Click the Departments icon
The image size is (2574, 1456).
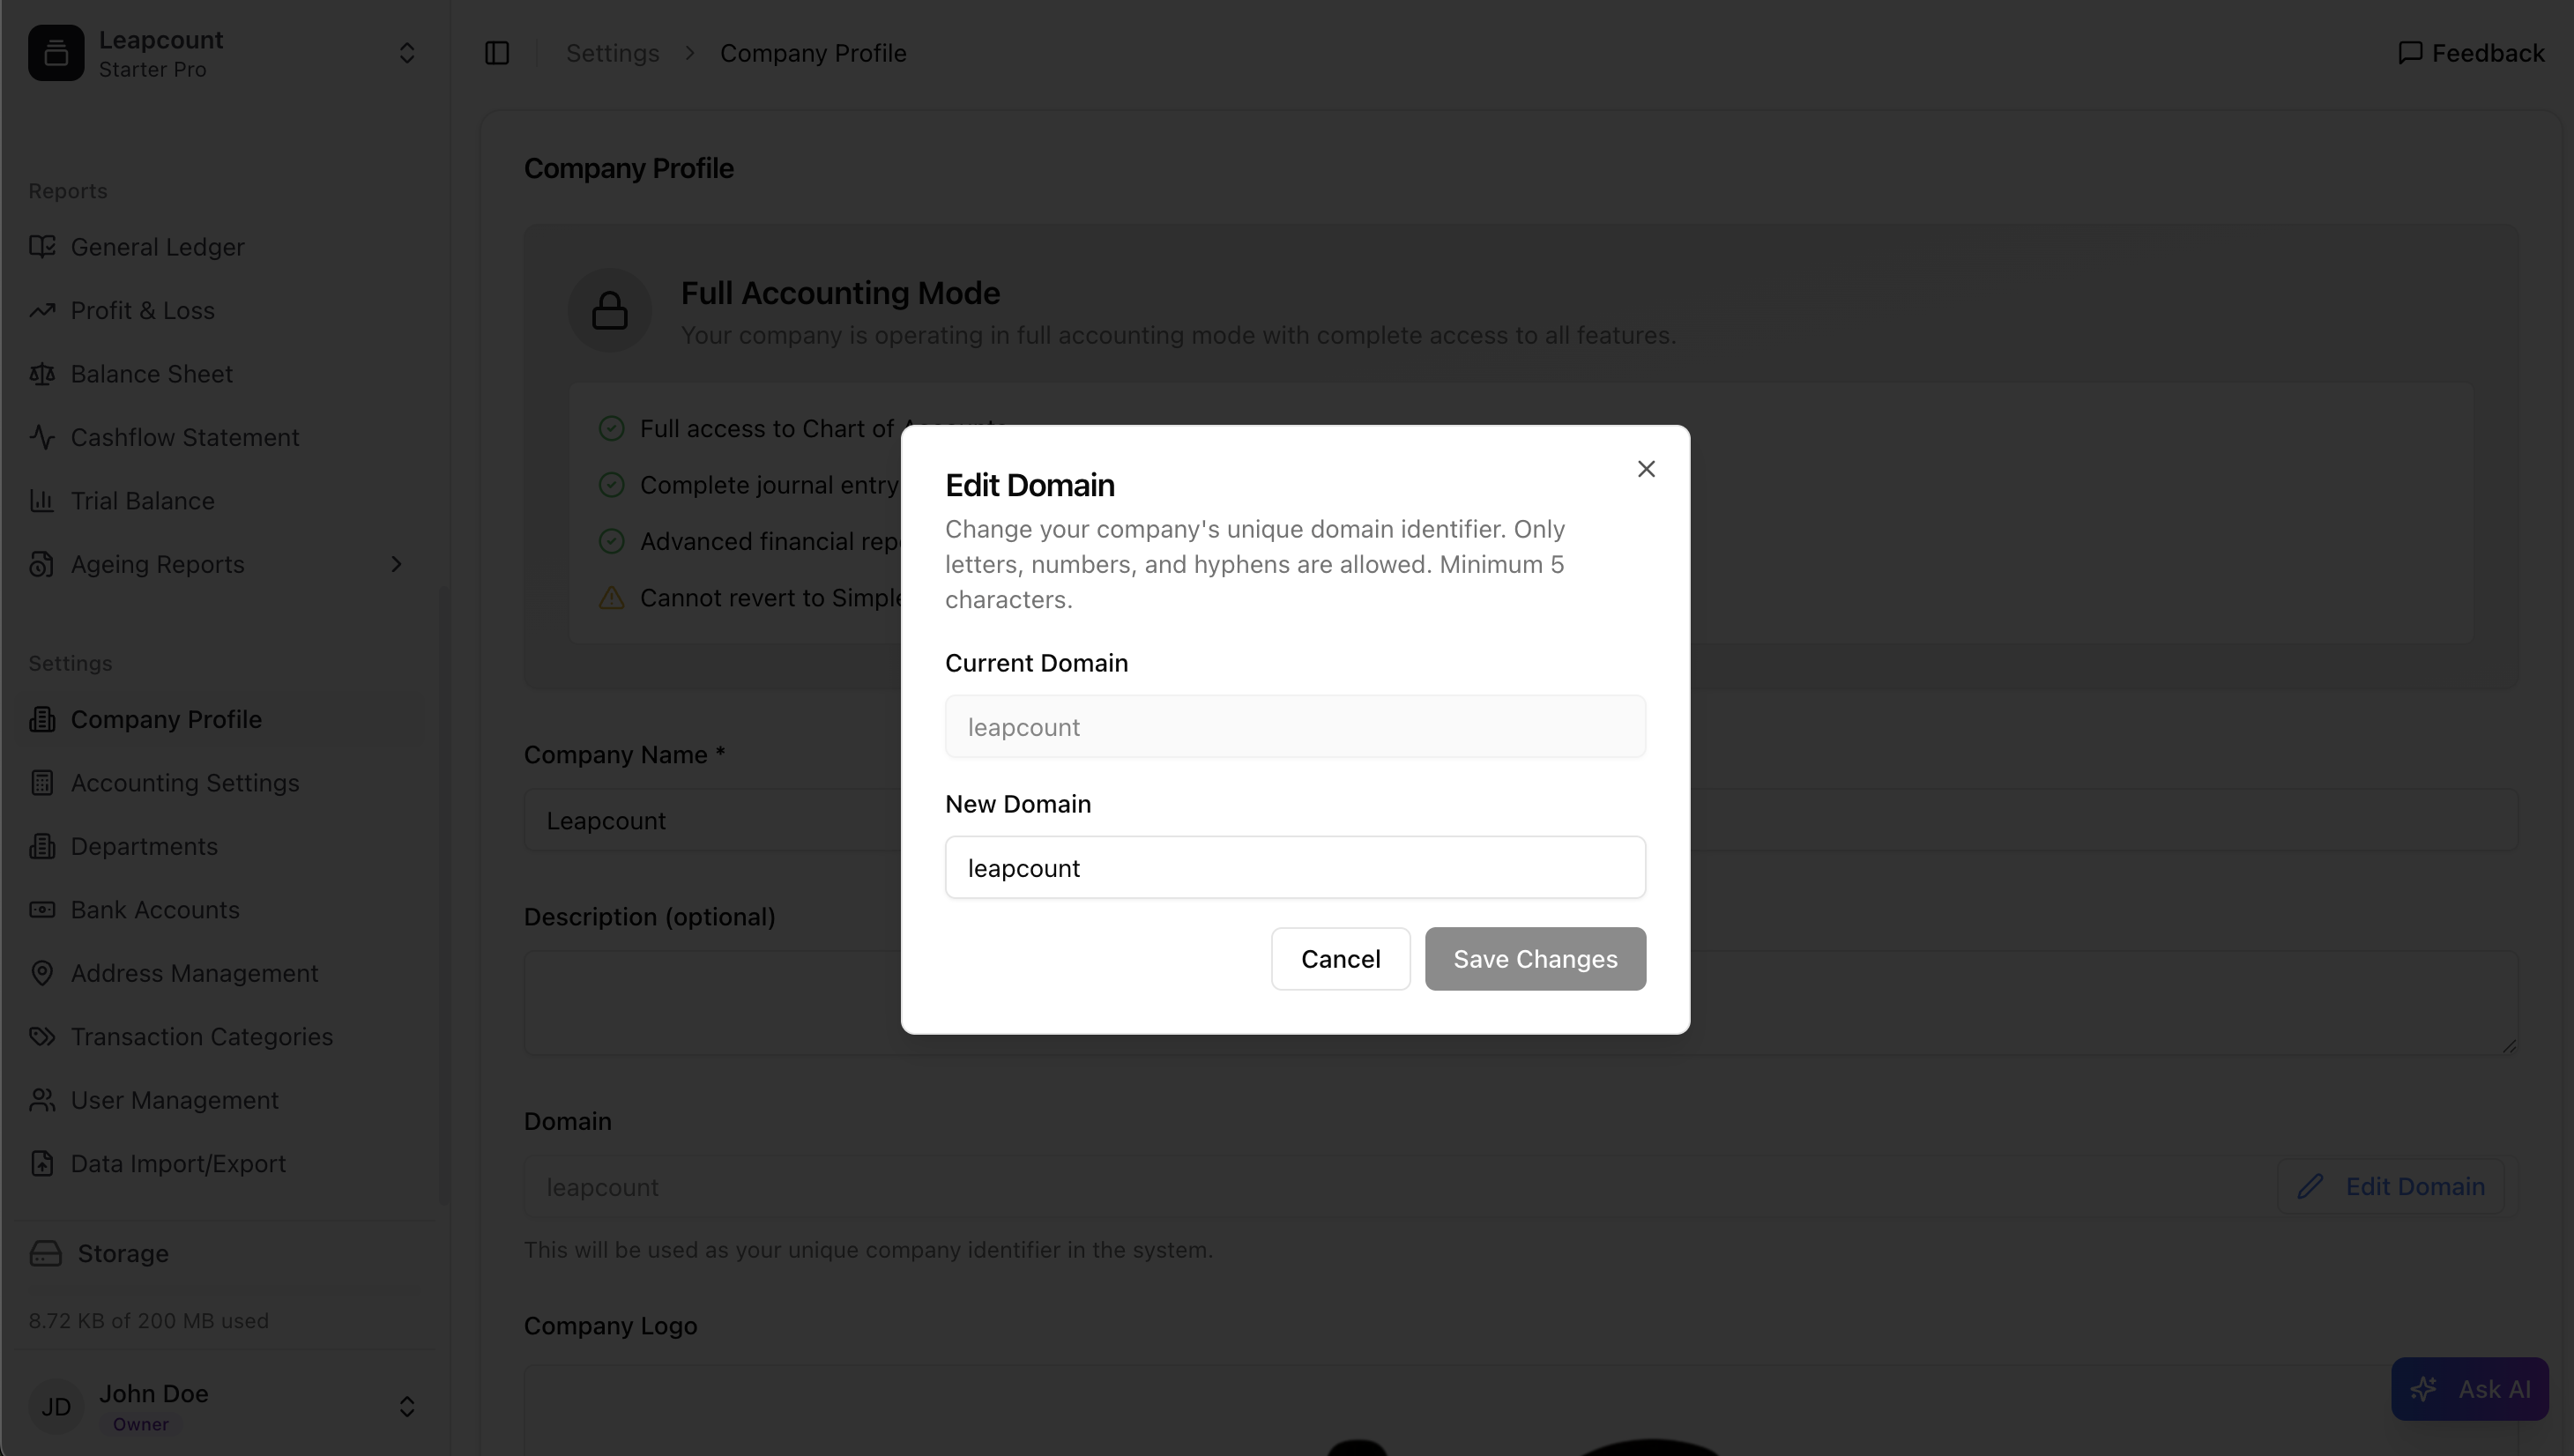(x=42, y=846)
